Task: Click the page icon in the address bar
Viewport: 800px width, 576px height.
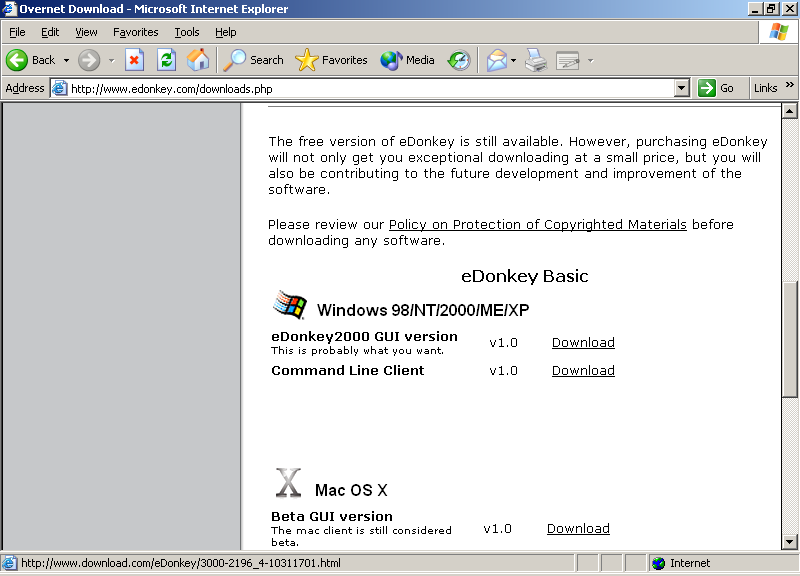Action: click(x=60, y=88)
